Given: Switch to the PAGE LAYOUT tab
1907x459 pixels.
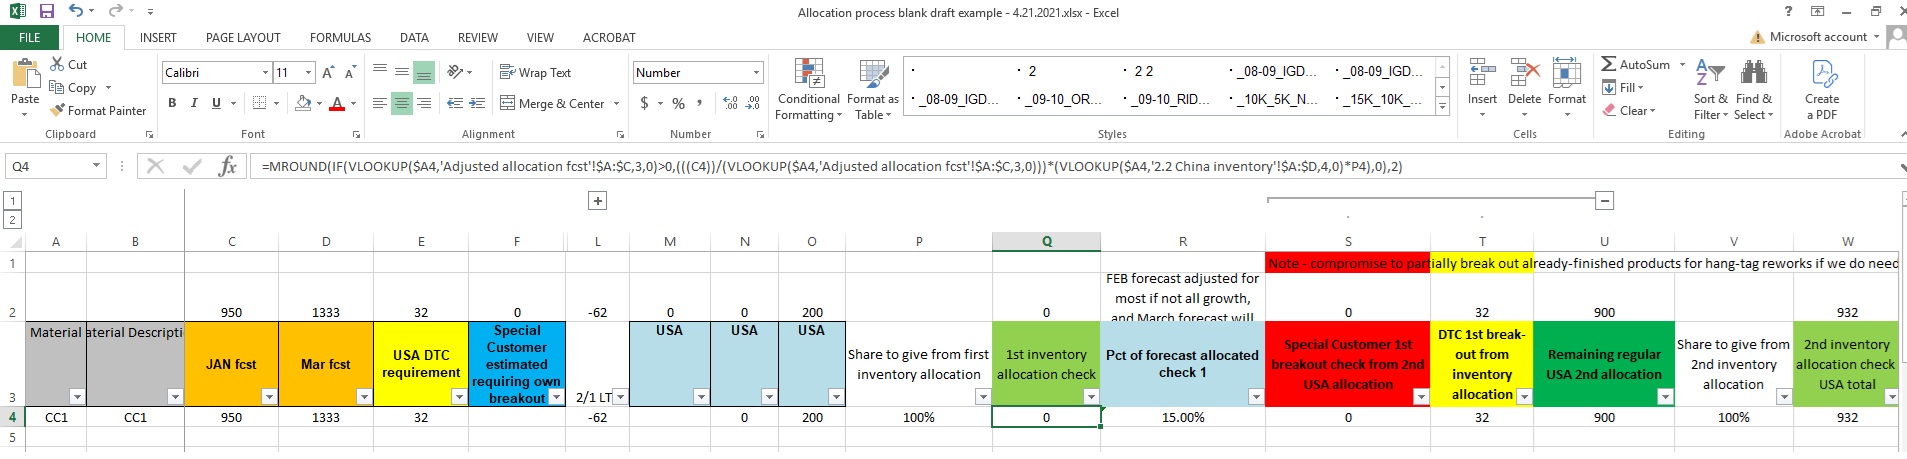Looking at the screenshot, I should click(x=243, y=38).
